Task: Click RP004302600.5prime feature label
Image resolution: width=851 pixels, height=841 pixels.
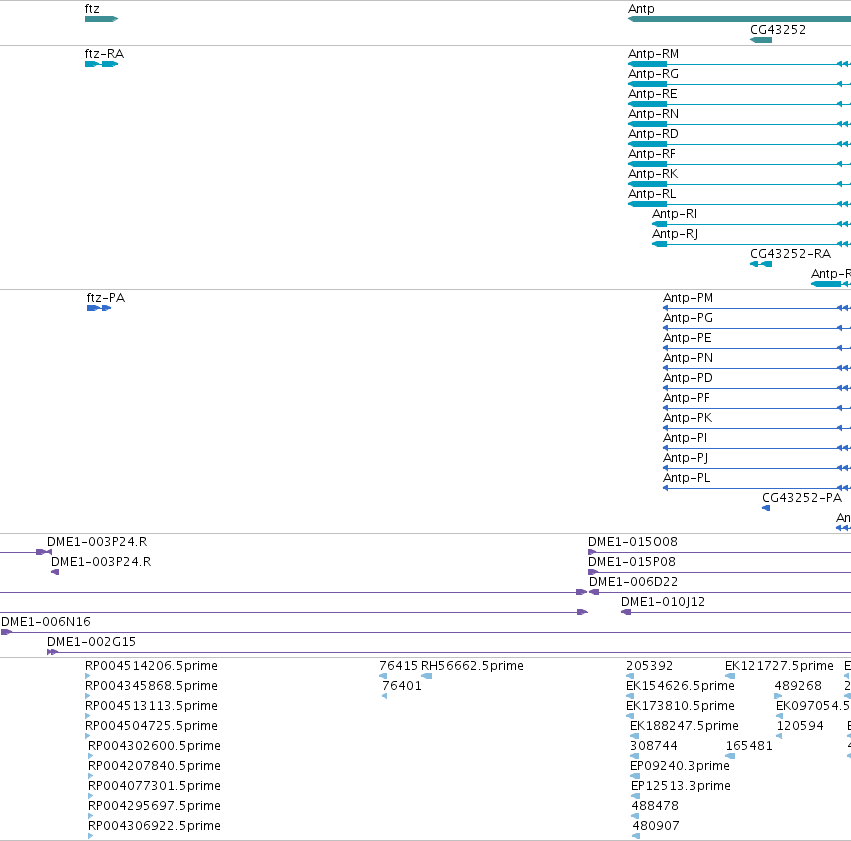Action: click(x=154, y=746)
